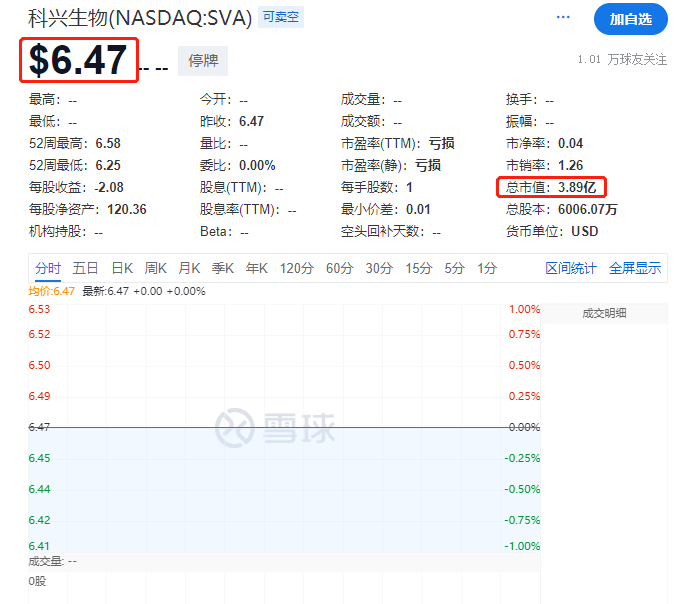Select the 120分 interval tab
This screenshot has height=604, width=689.
tap(296, 268)
